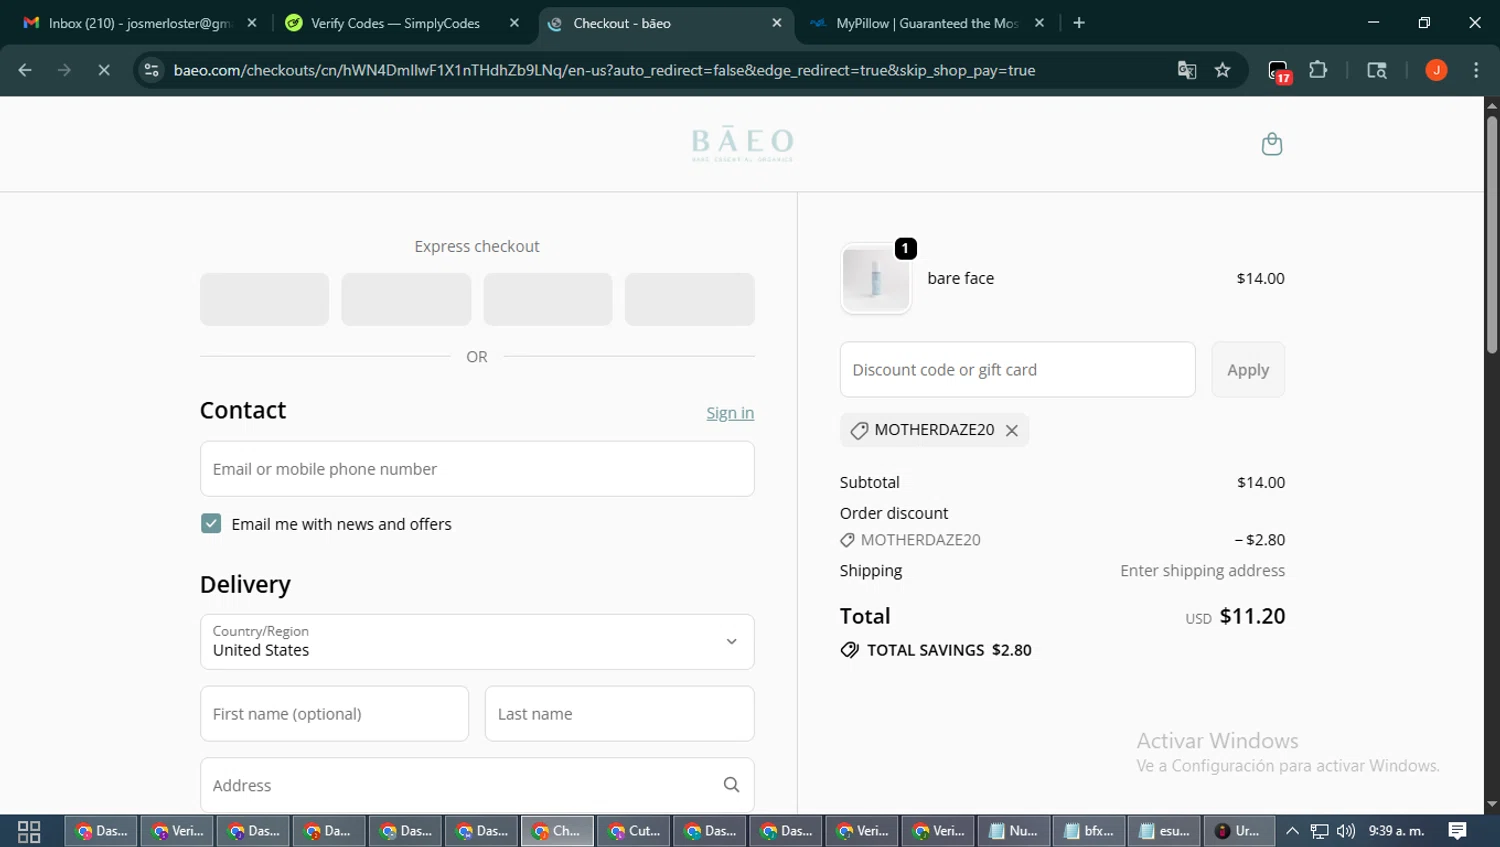Click the First name (optional) field

tap(334, 714)
